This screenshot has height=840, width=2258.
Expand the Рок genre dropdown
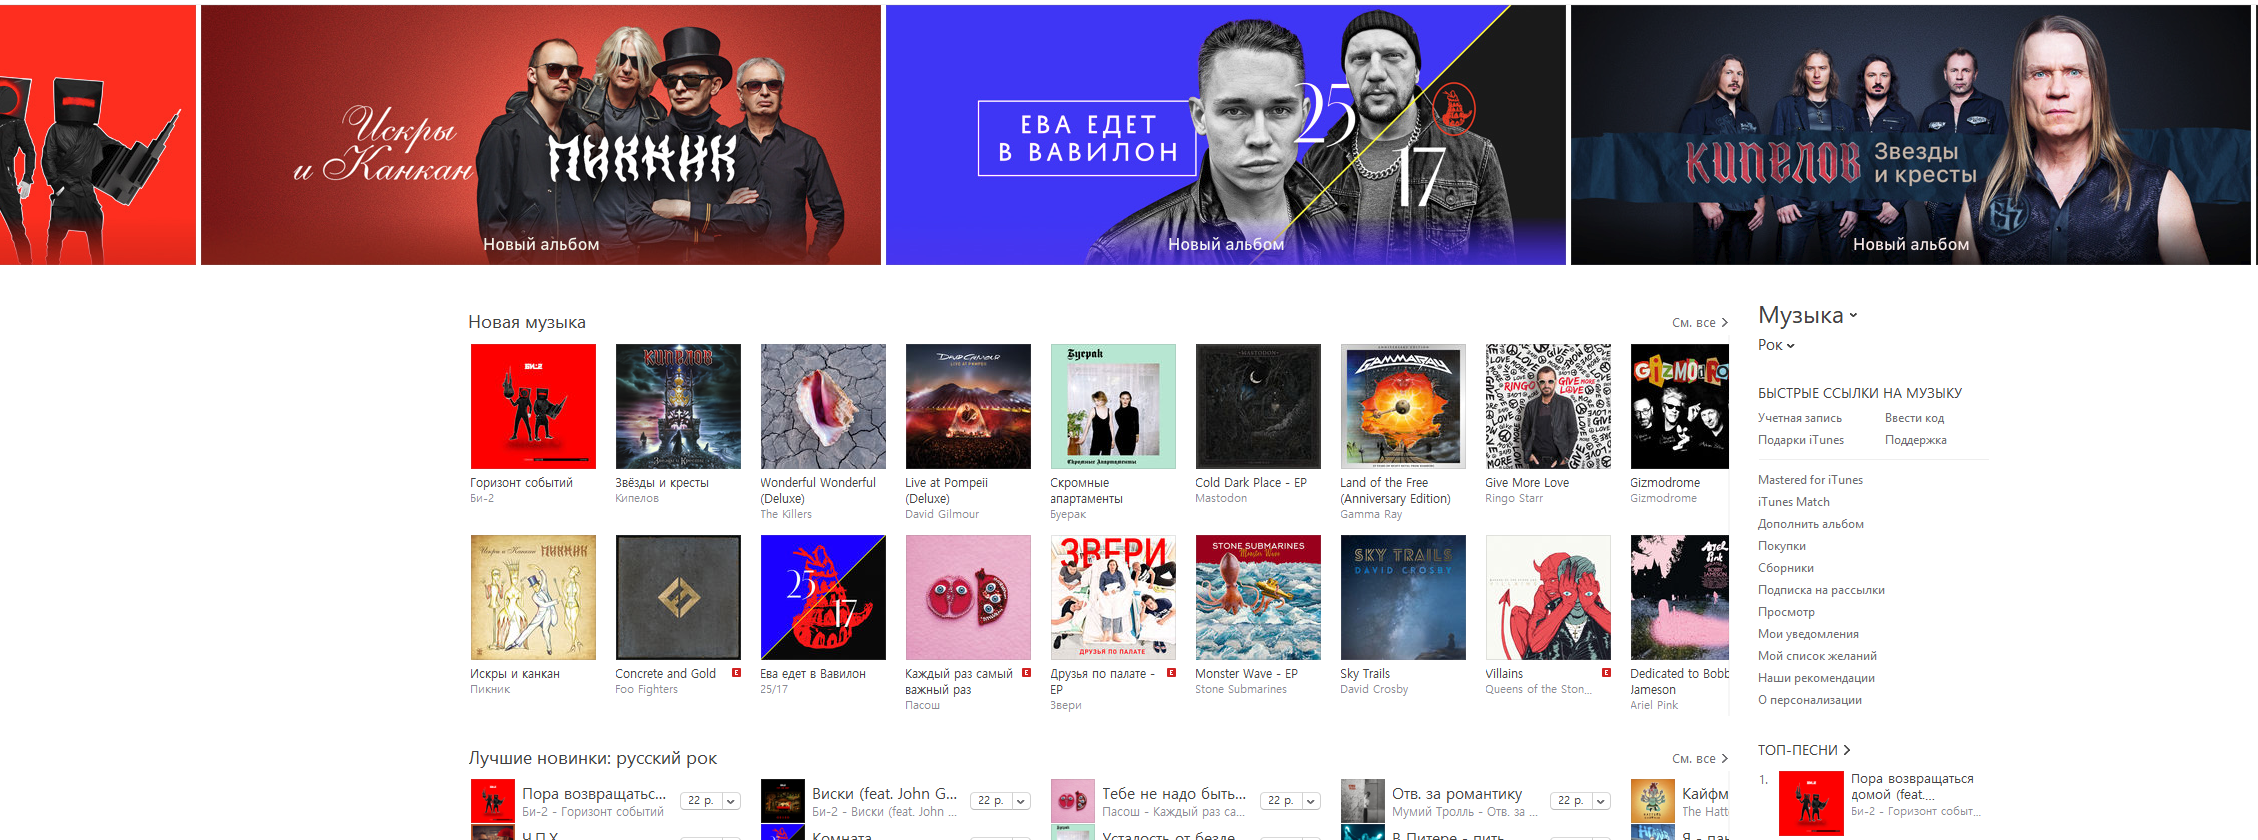[x=1776, y=345]
